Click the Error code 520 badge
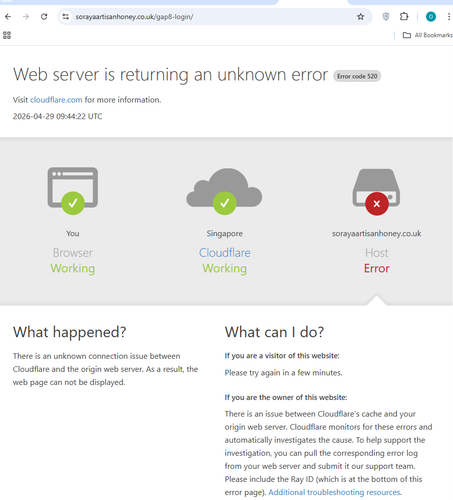The height and width of the screenshot is (500, 453). pos(357,76)
